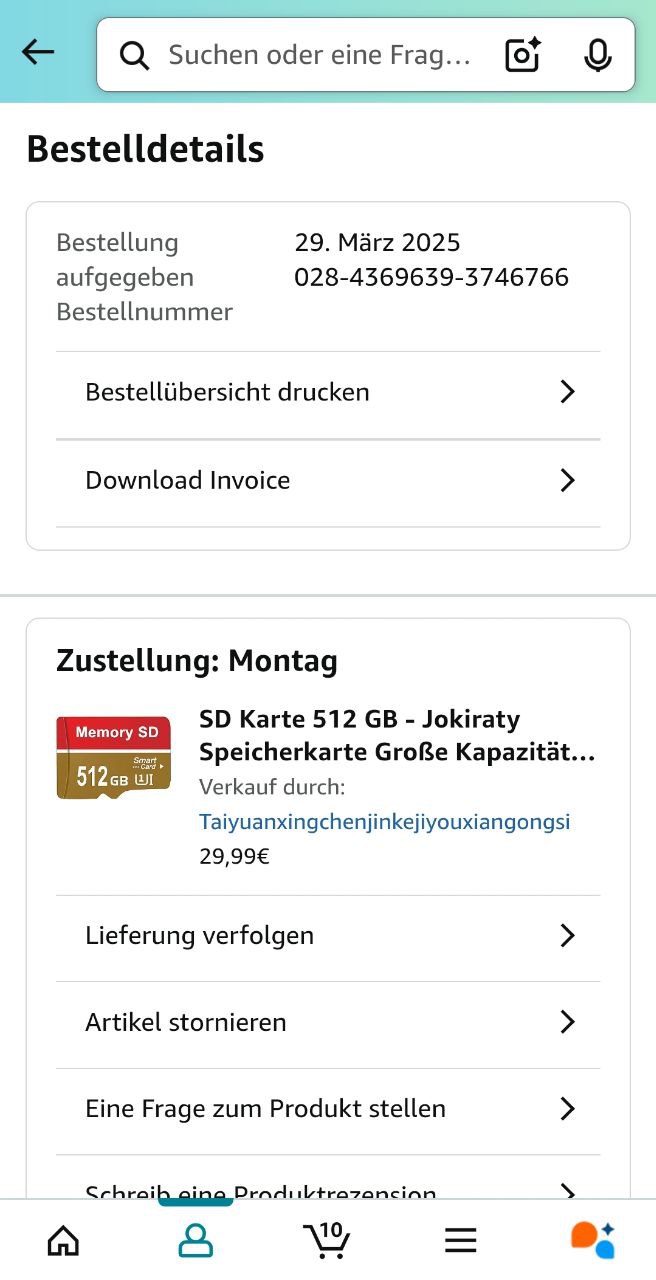Open the shopping cart icon
This screenshot has height=1280, width=656.
326,1241
